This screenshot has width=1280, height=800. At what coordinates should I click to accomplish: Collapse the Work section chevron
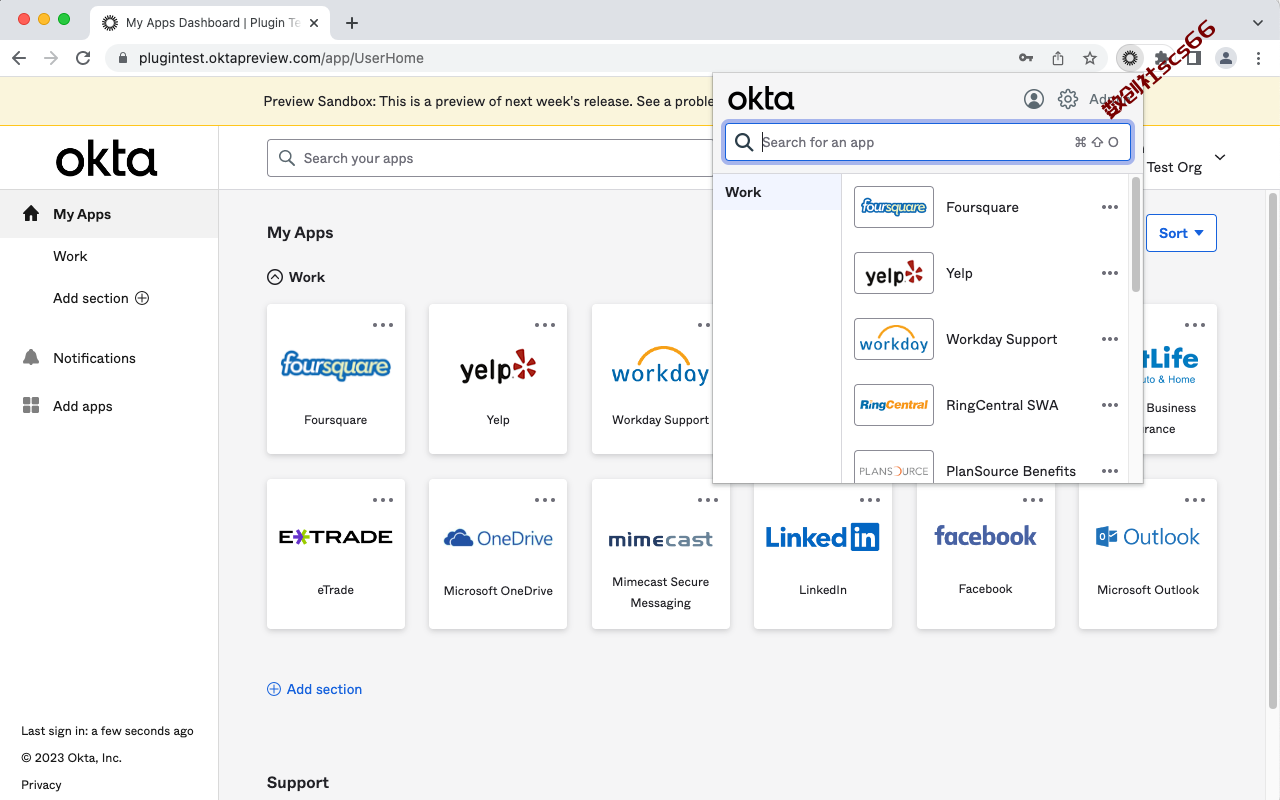pos(275,277)
